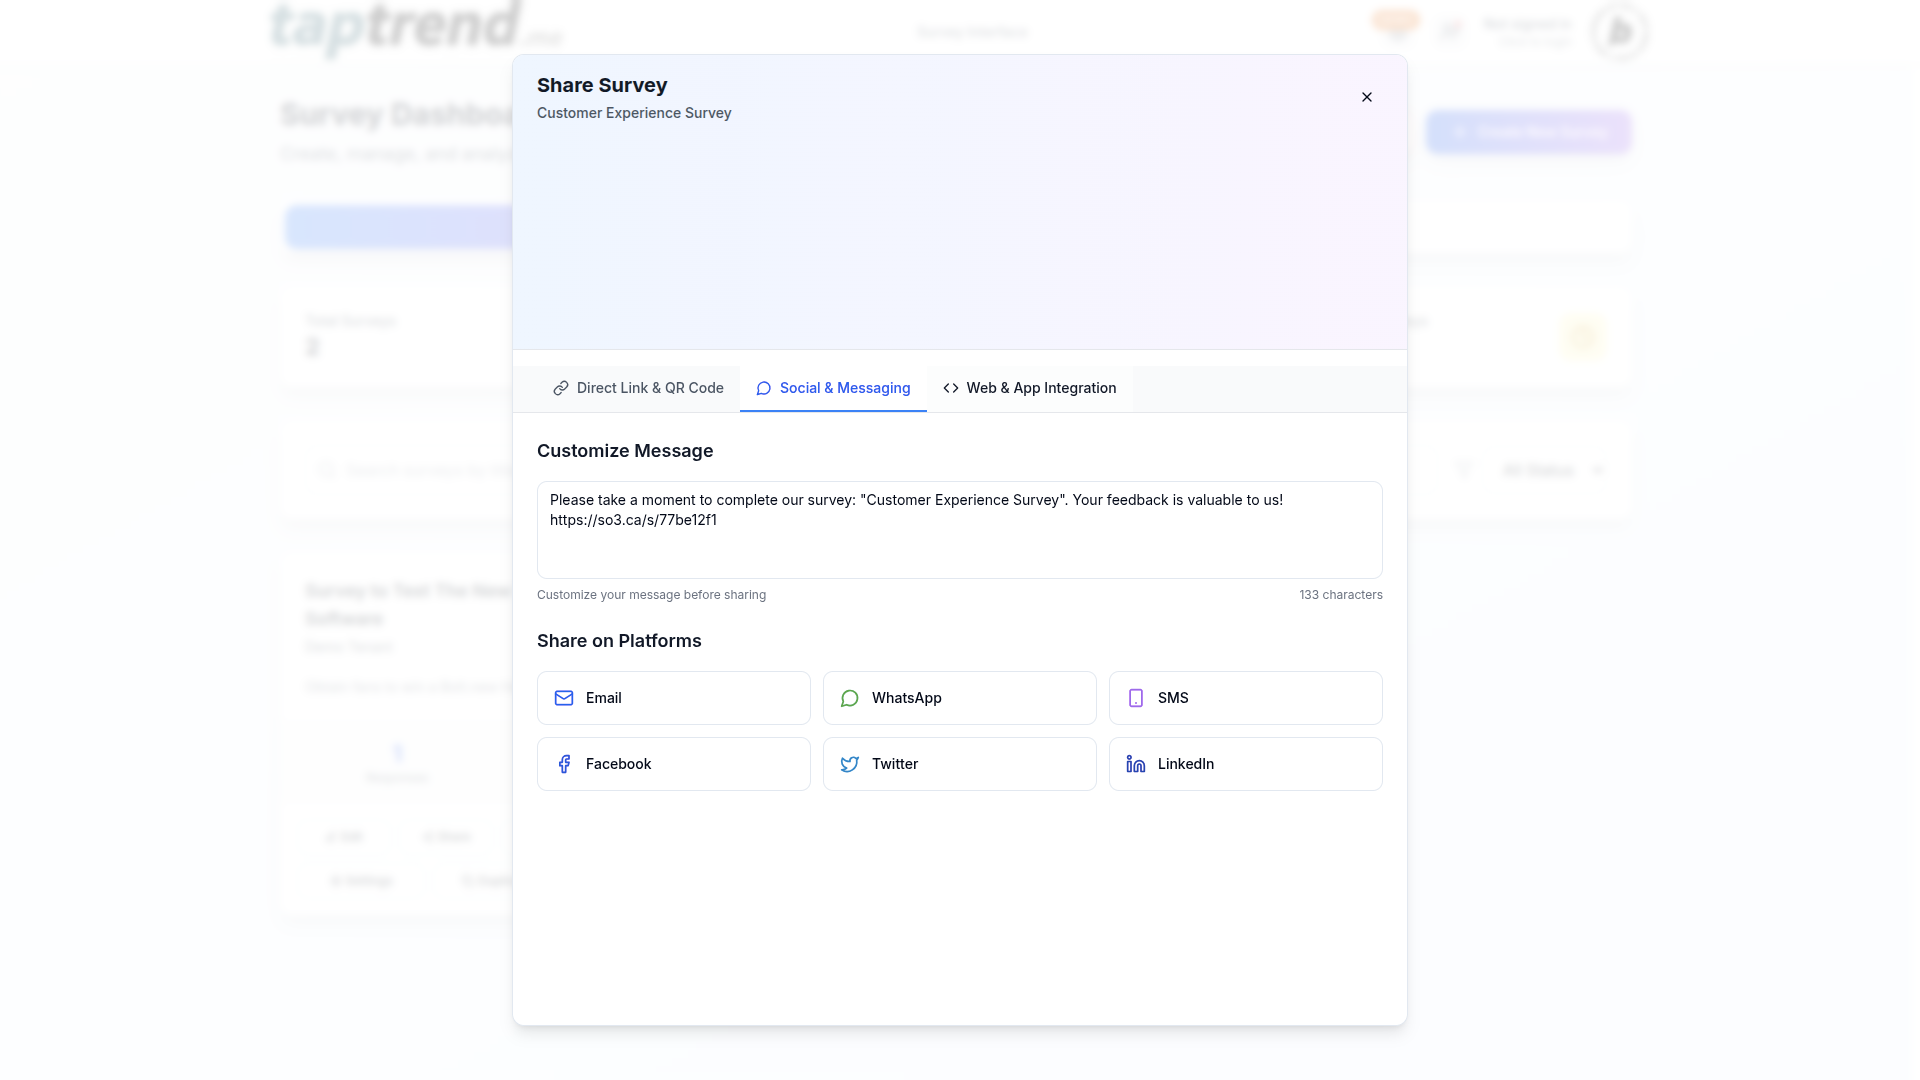Close the Share Survey dialog
Screen dimensions: 1920x1080
pos(1367,97)
